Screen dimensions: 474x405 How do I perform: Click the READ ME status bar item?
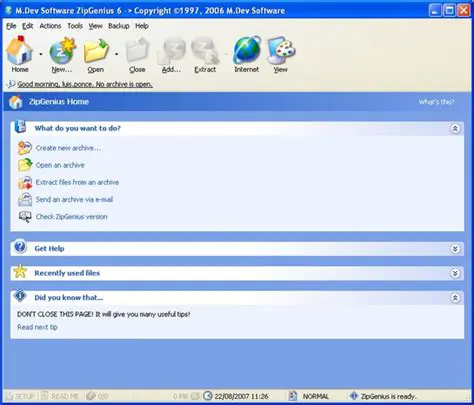click(59, 396)
